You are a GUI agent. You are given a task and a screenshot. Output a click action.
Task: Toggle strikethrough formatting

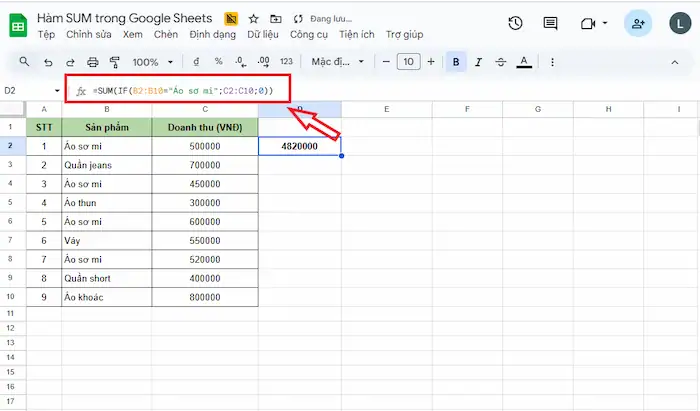(500, 62)
